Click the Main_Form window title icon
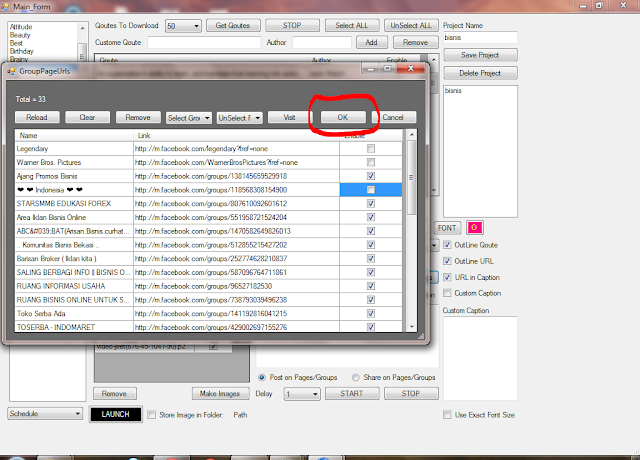Image resolution: width=640 pixels, height=460 pixels. point(4,7)
